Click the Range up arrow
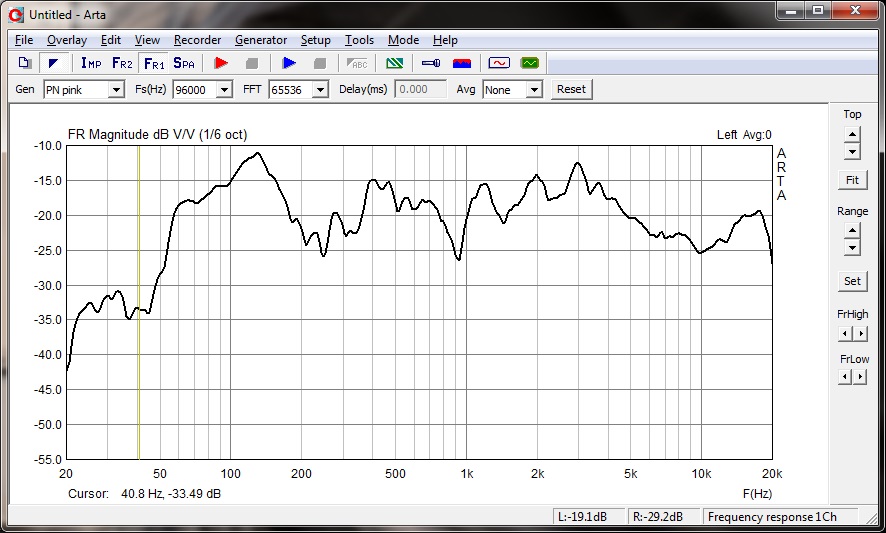Image resolution: width=886 pixels, height=533 pixels. pos(852,230)
